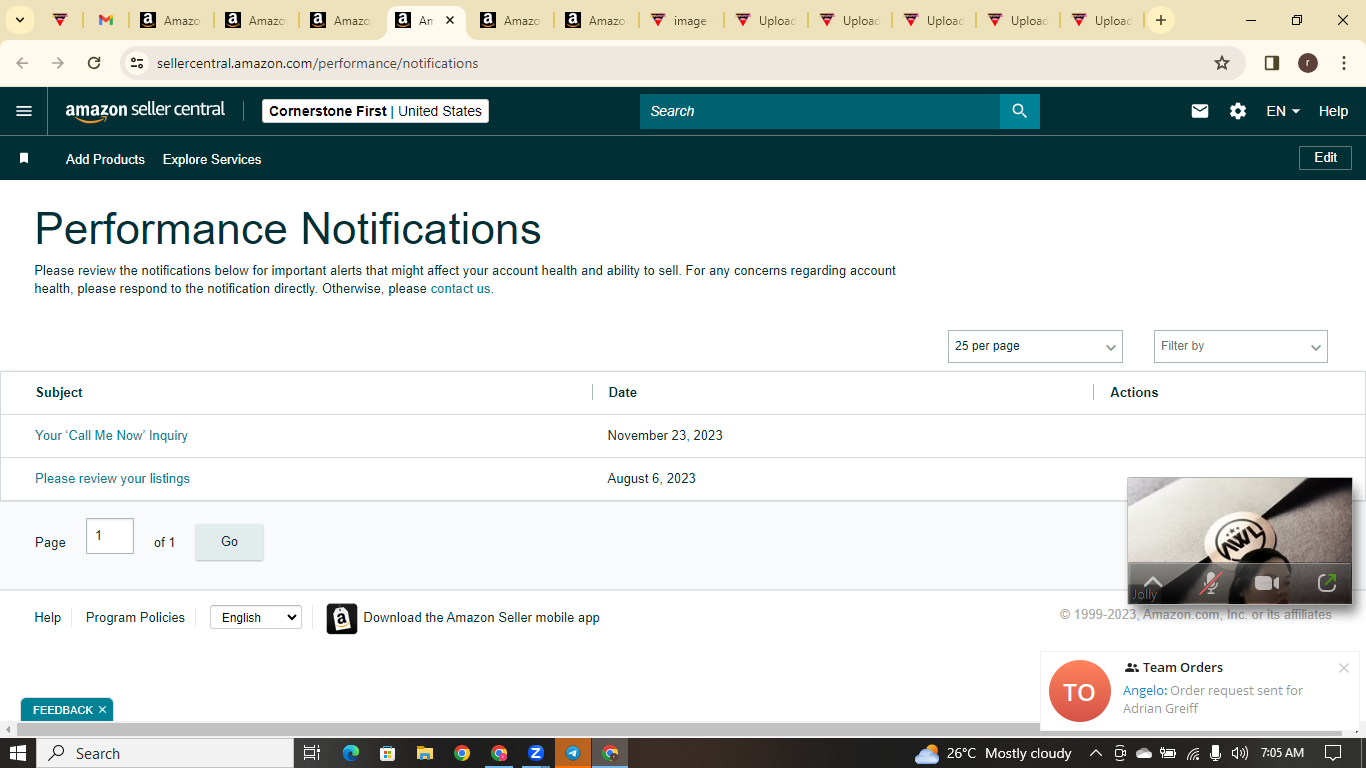This screenshot has width=1366, height=768.
Task: Open the Settings gear icon
Action: click(1238, 111)
